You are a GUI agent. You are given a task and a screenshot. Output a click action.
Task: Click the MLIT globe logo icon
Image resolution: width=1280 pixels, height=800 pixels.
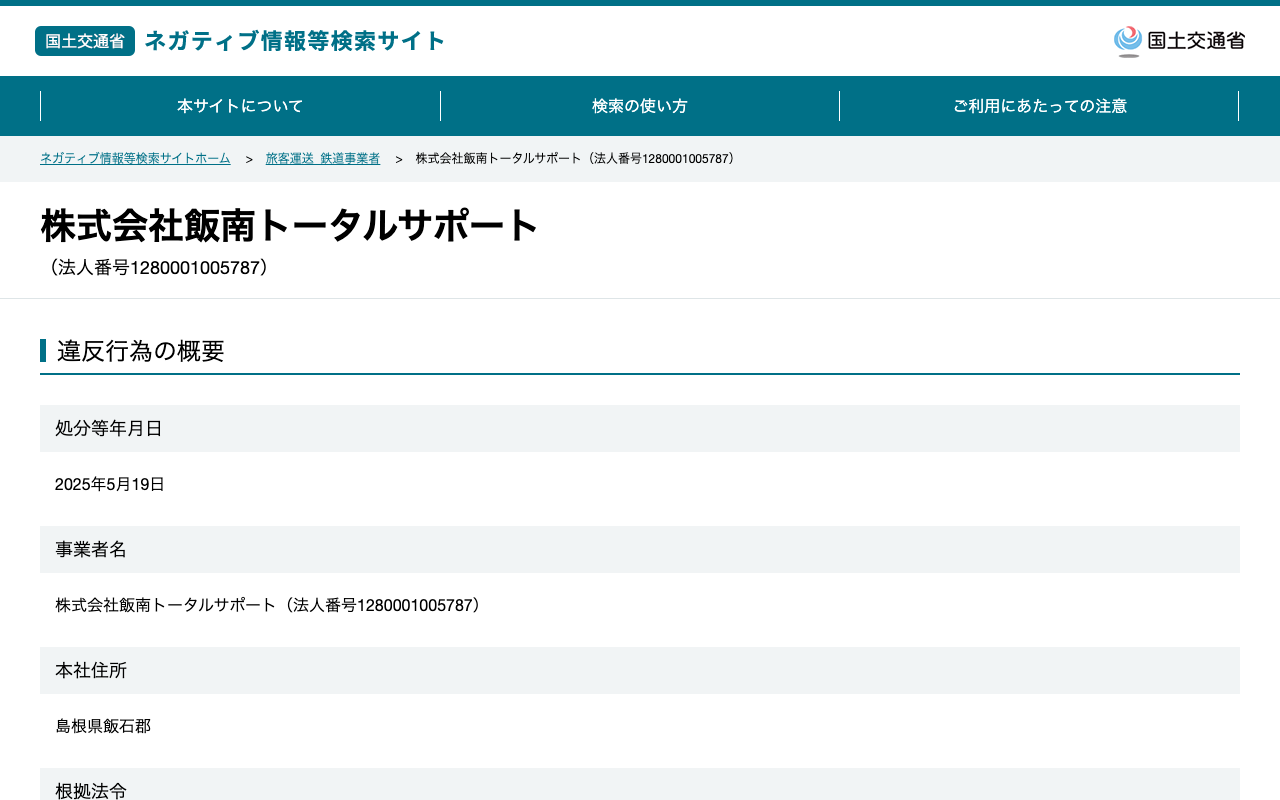[x=1128, y=41]
